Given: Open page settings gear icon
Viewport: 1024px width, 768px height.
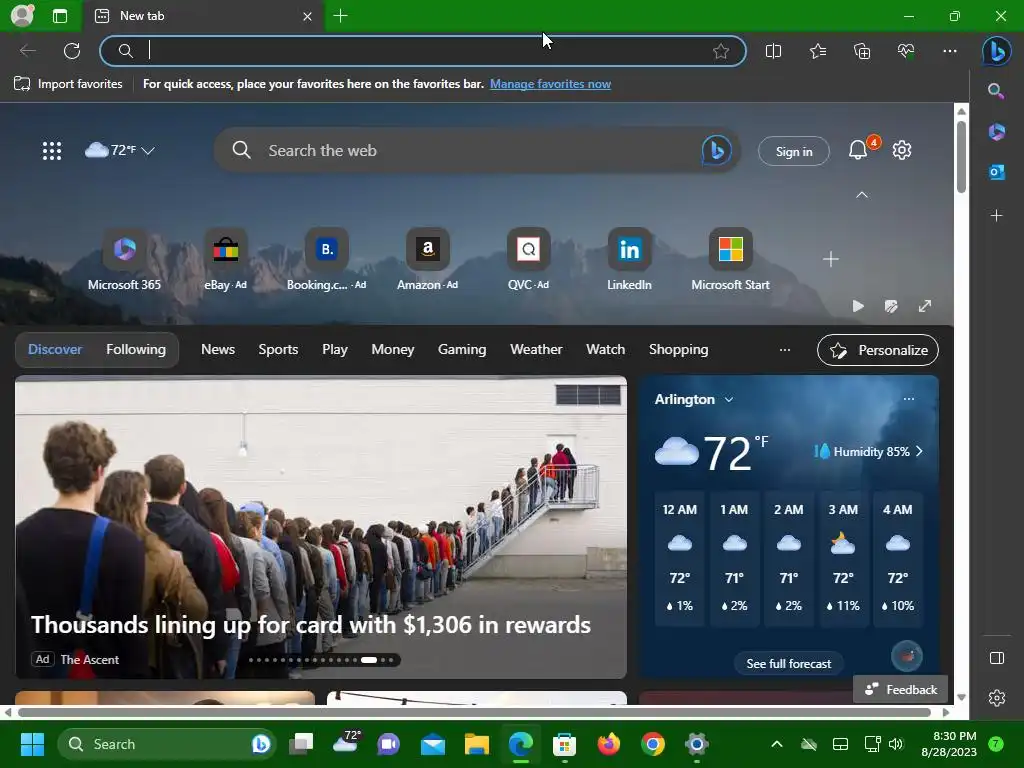Looking at the screenshot, I should pyautogui.click(x=902, y=150).
